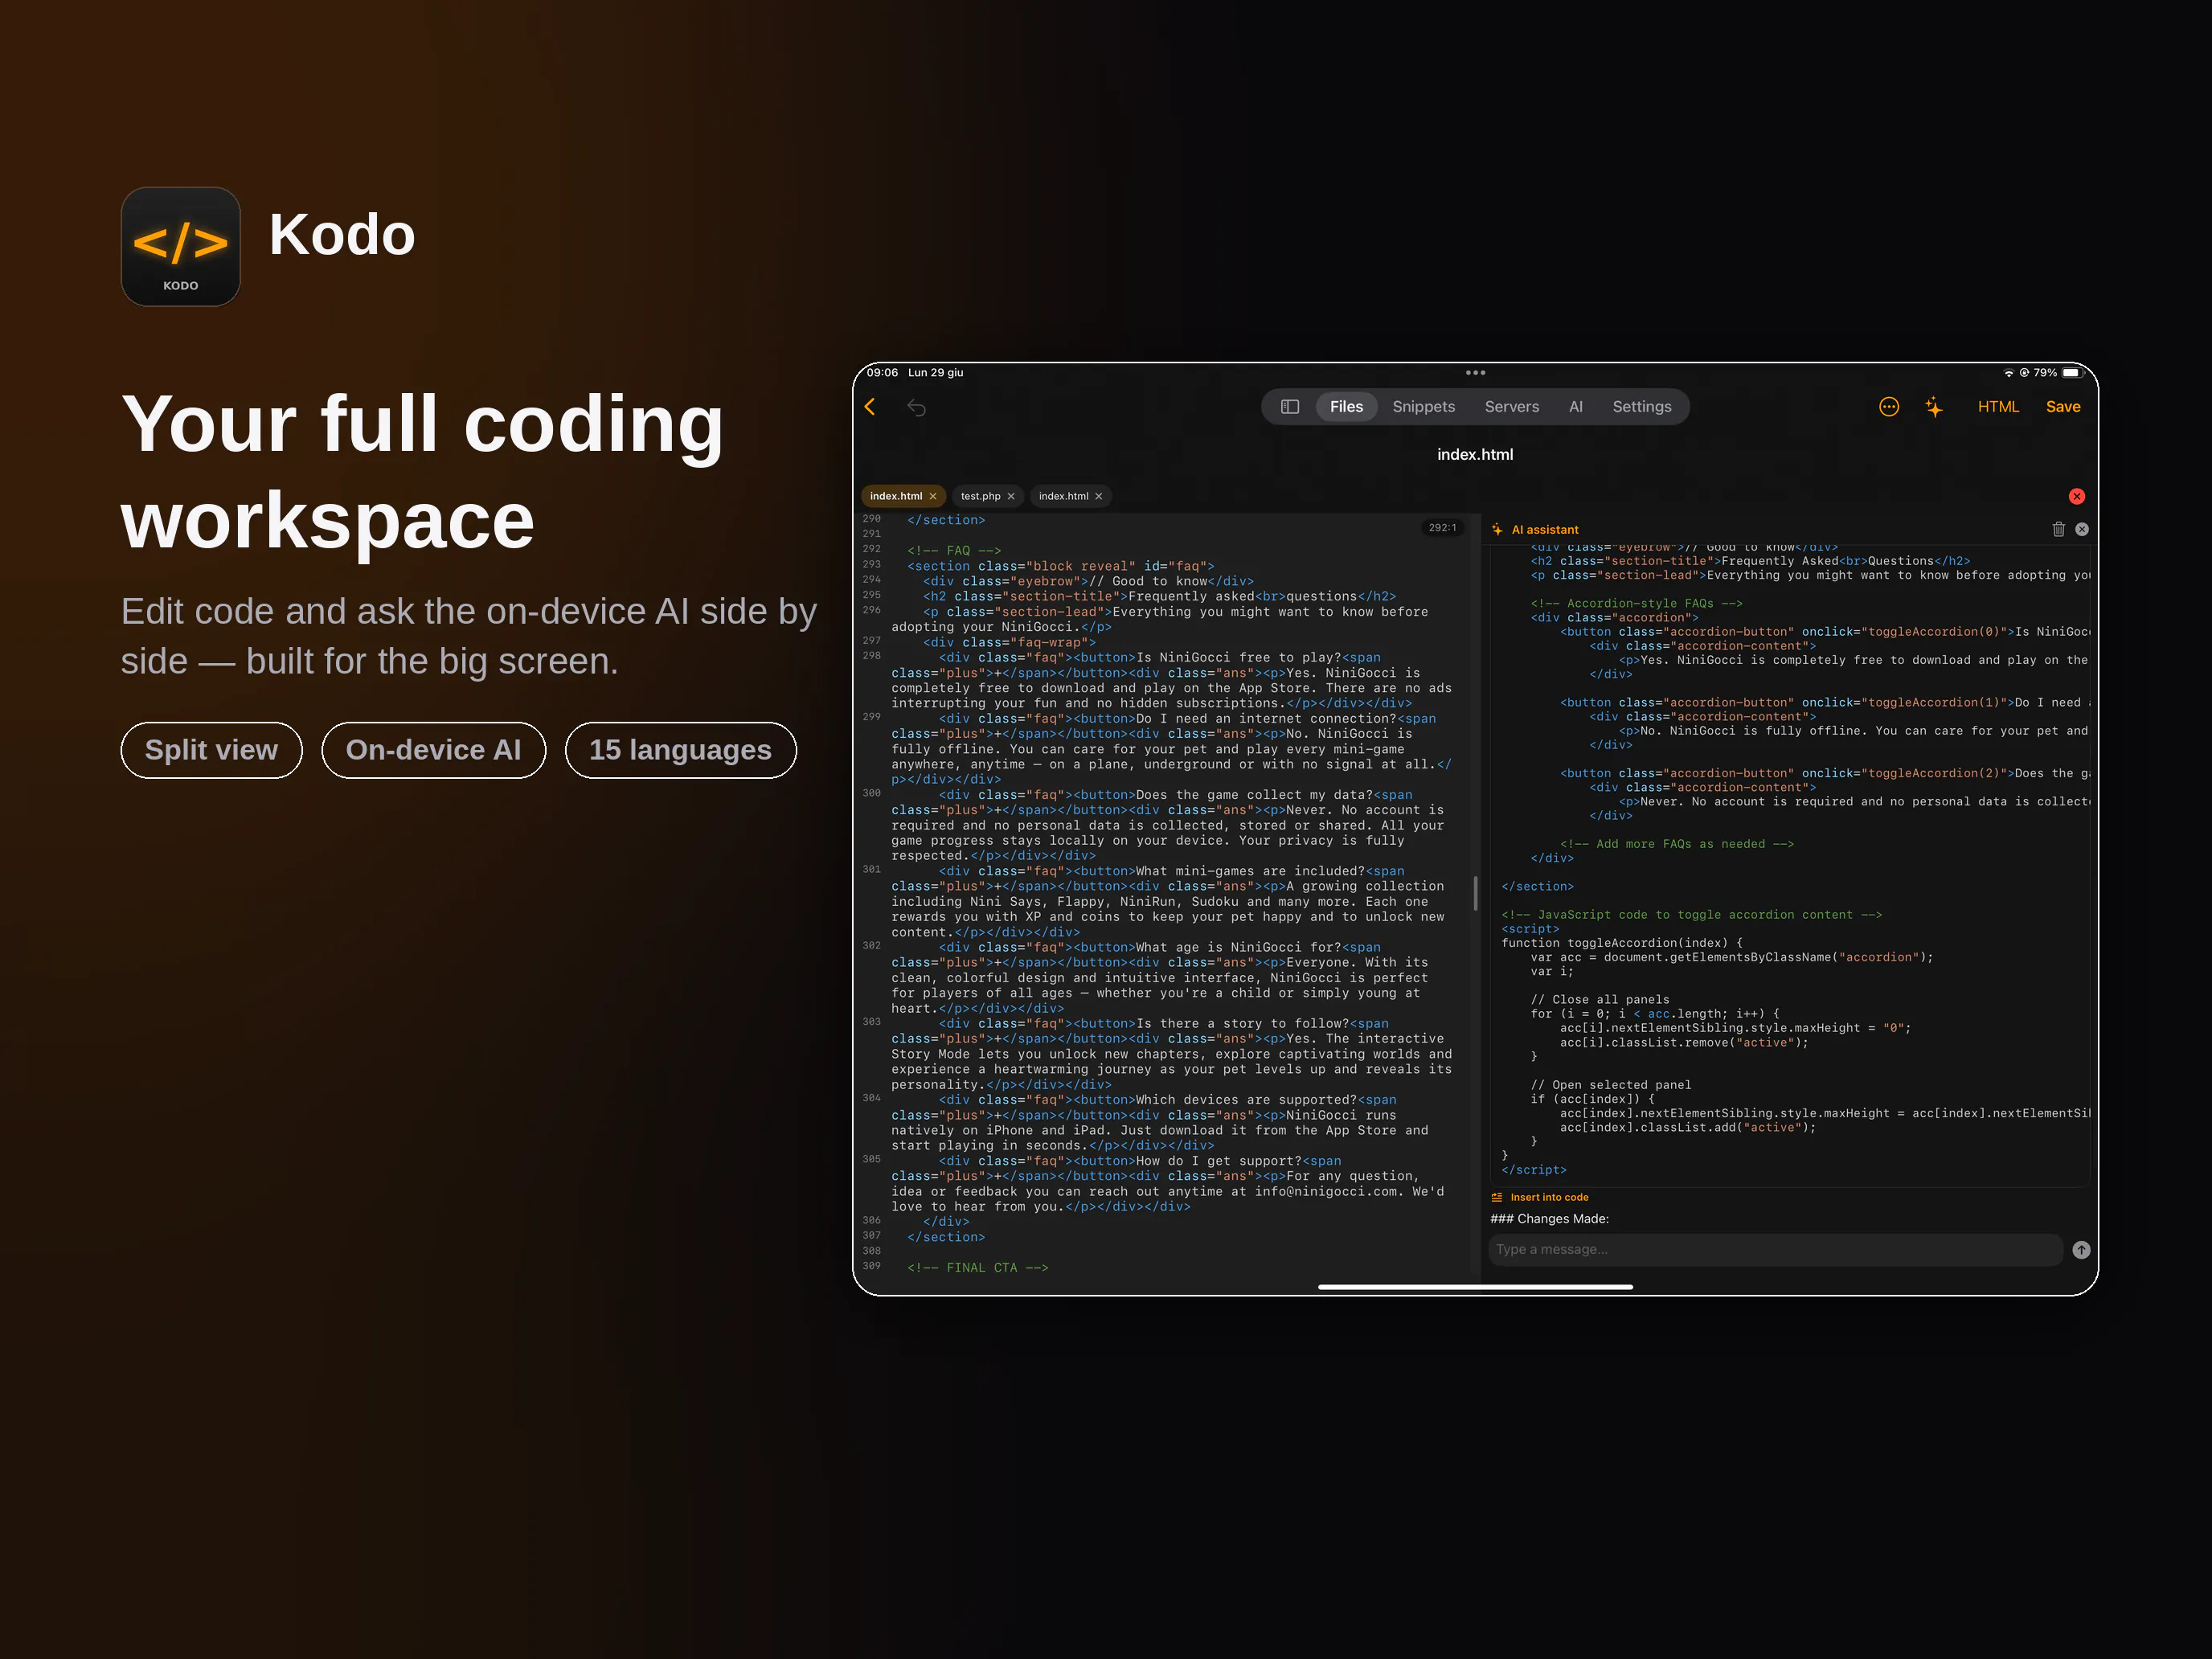The image size is (2212, 1659).
Task: Click the '### Changes Made:' text
Action: (x=1549, y=1218)
